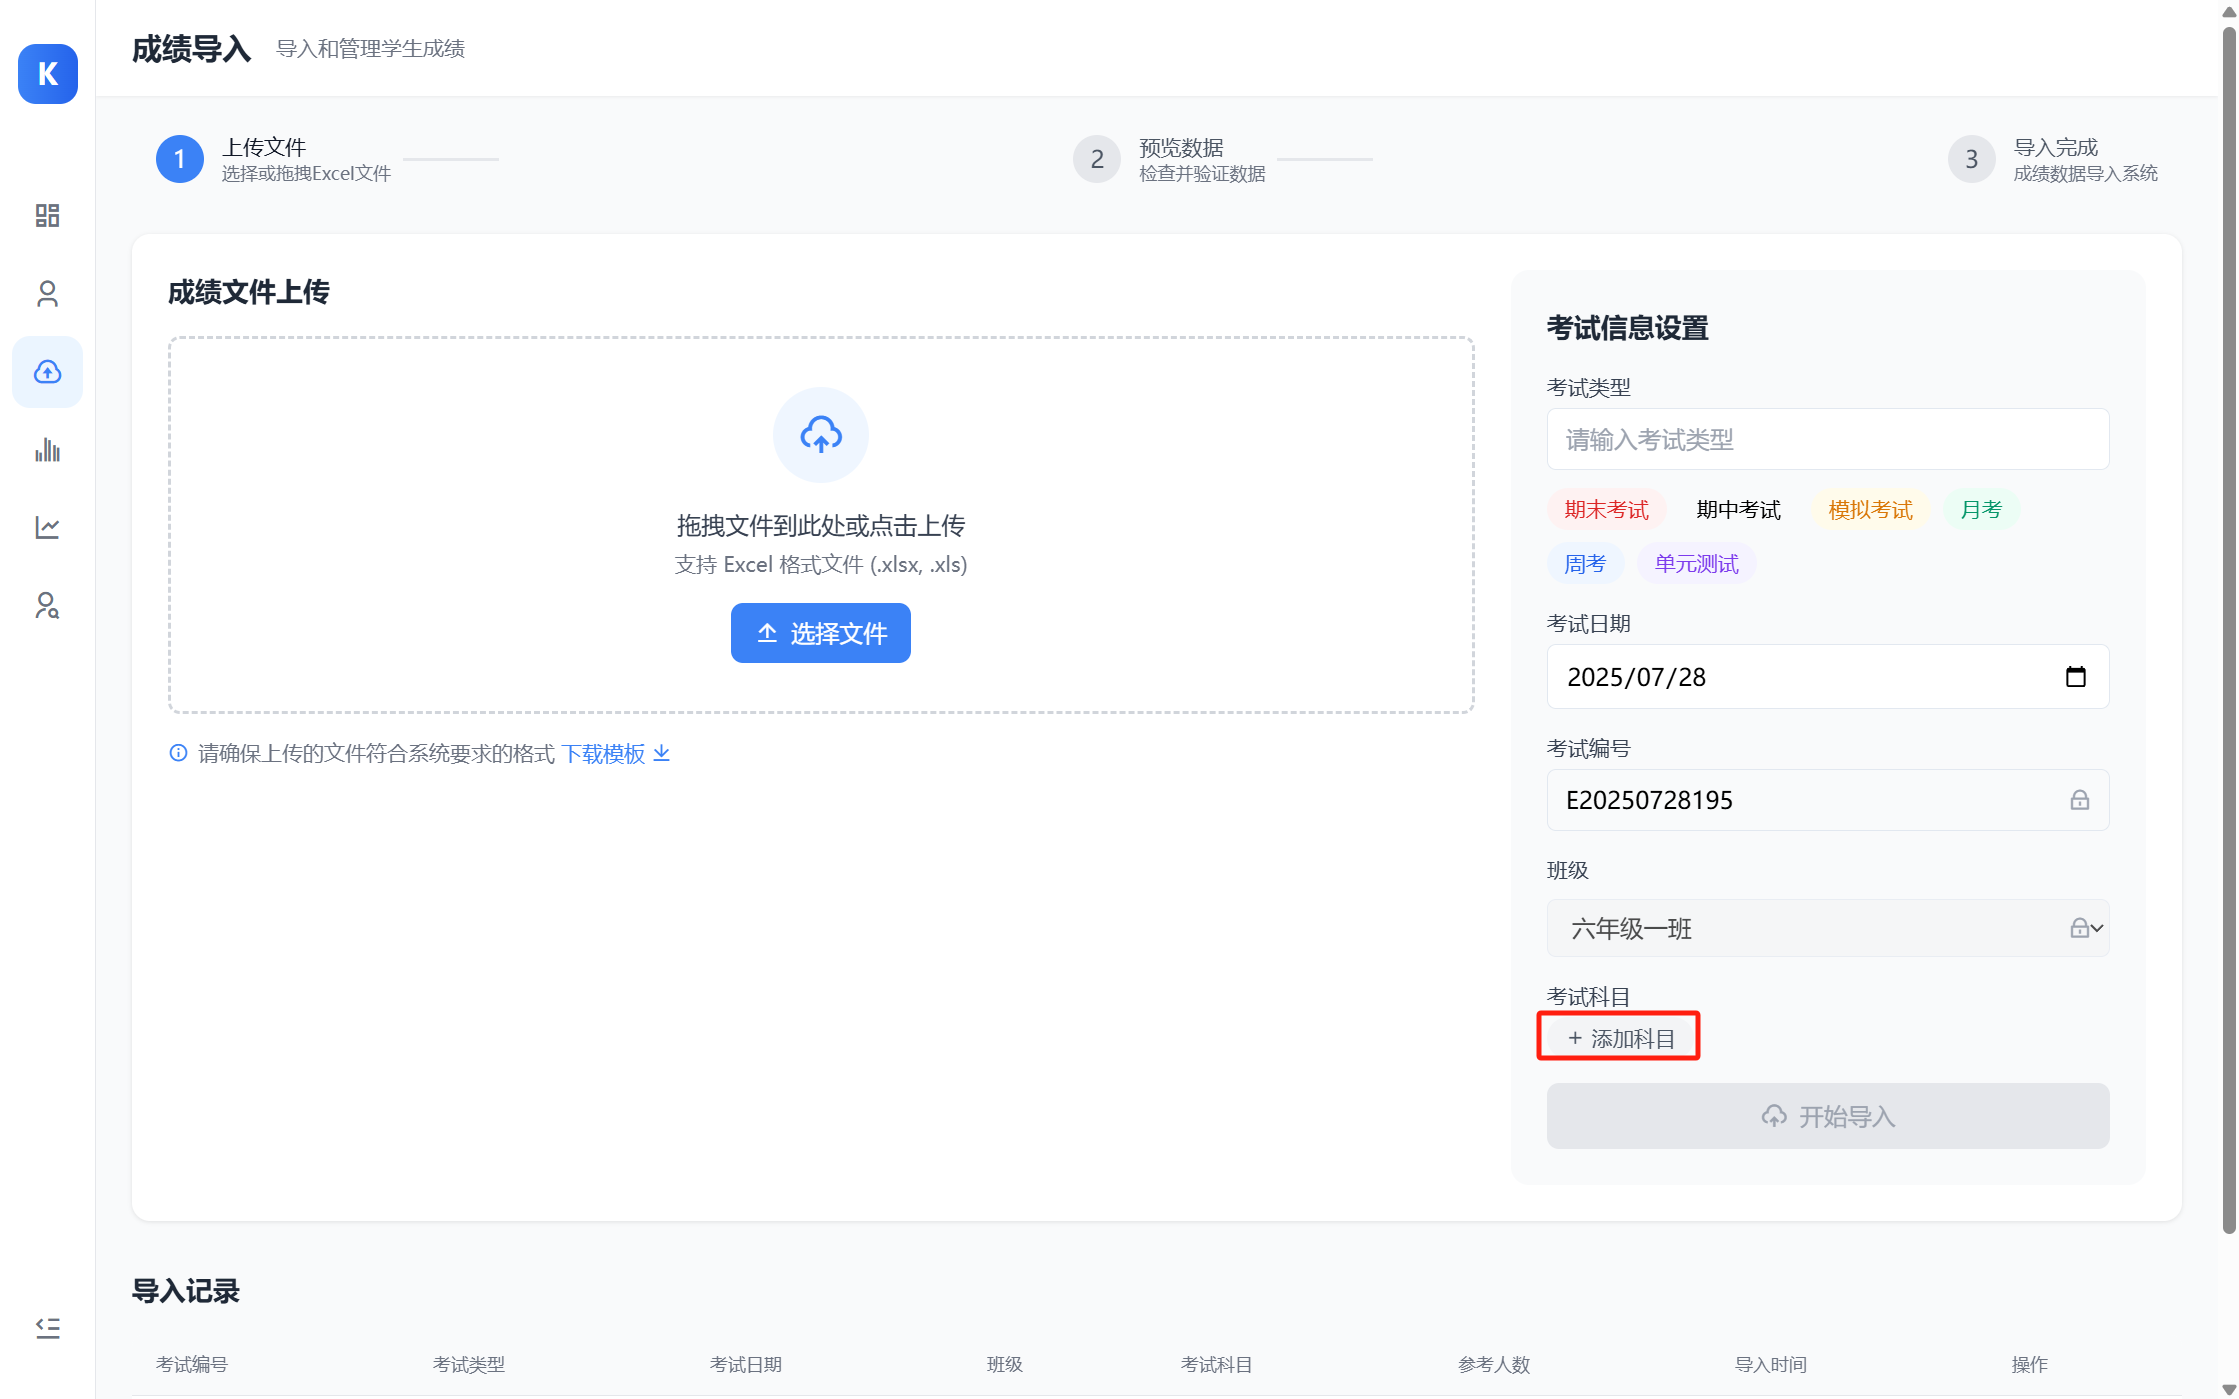Go to step 3 导入完成
This screenshot has width=2239, height=1399.
[1971, 159]
